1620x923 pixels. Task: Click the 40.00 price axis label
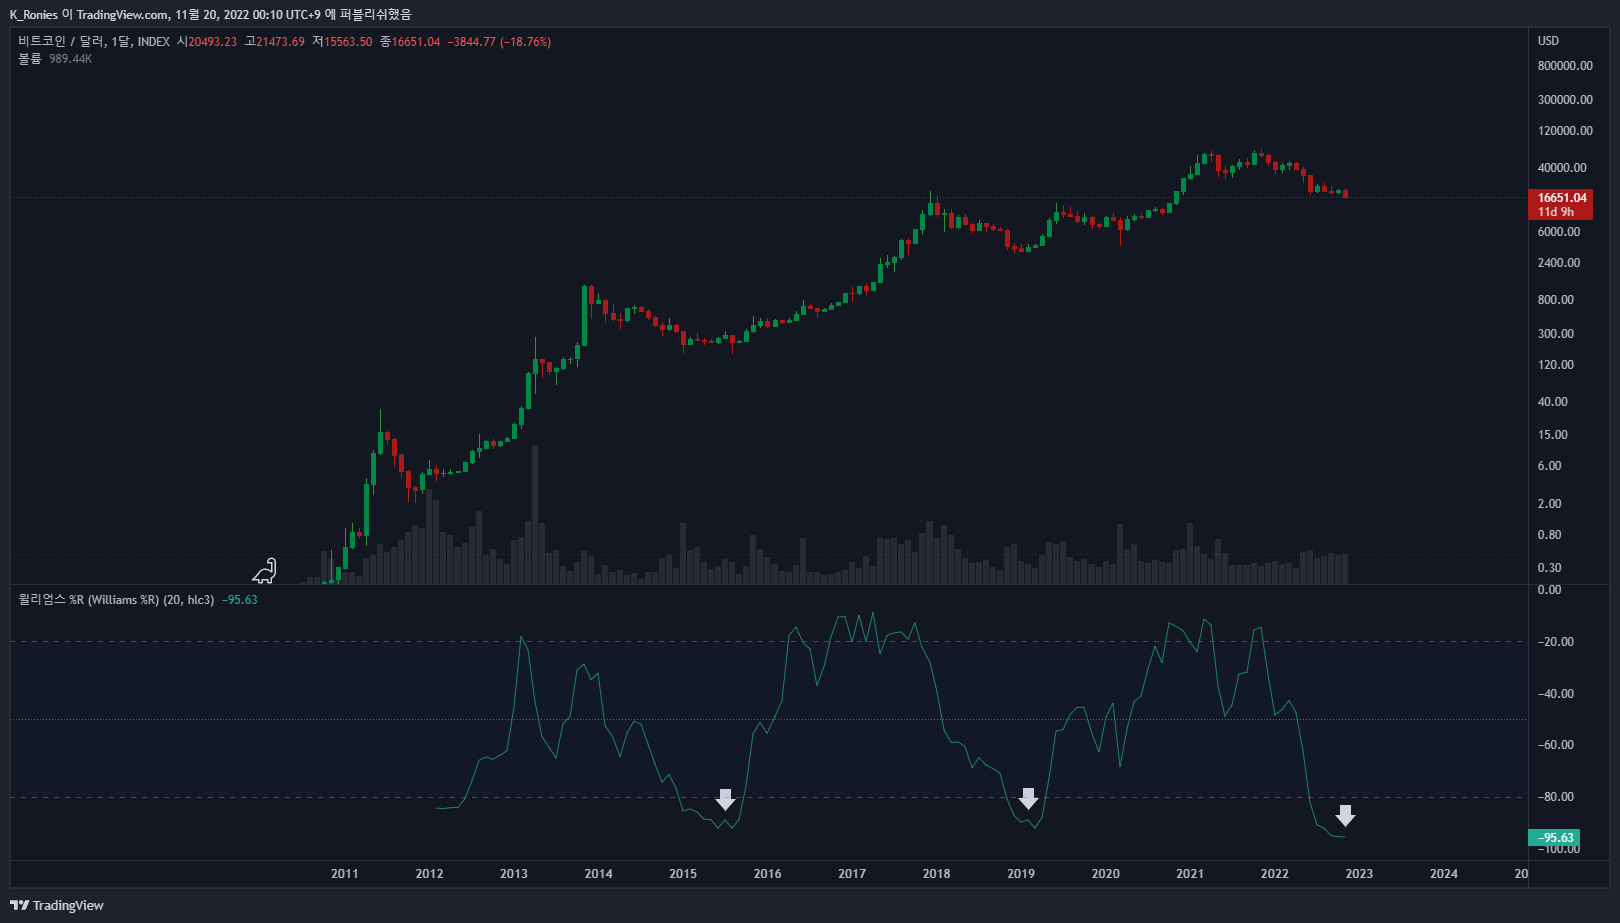pyautogui.click(x=1553, y=402)
